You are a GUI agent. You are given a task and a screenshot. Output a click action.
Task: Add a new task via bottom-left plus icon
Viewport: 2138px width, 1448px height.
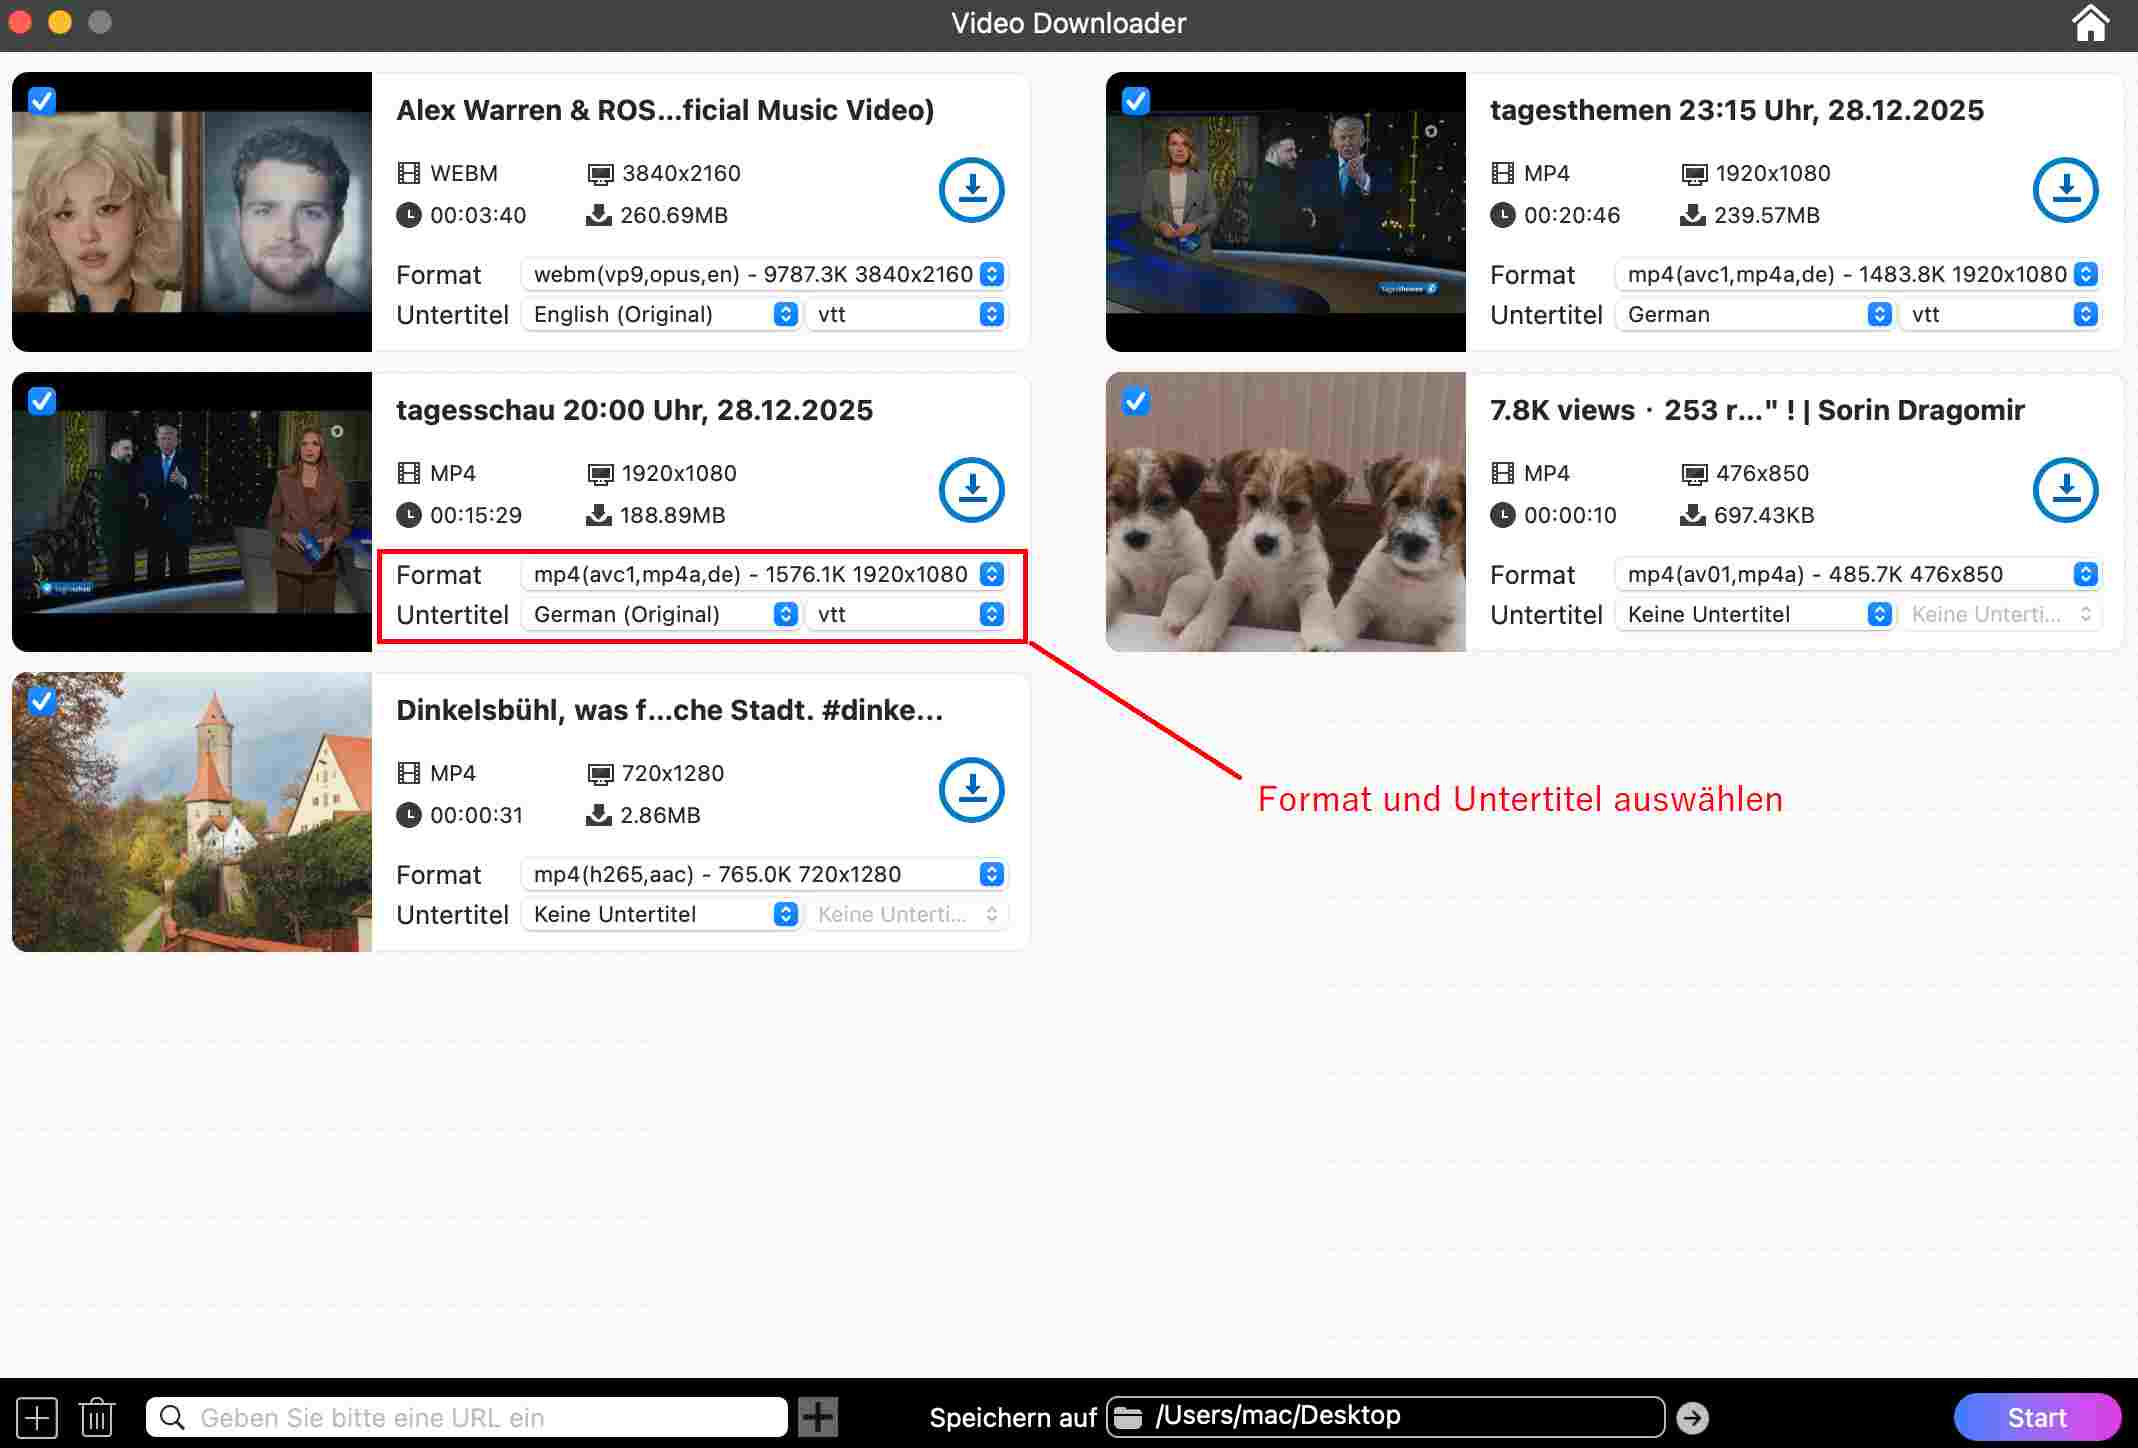click(37, 1417)
